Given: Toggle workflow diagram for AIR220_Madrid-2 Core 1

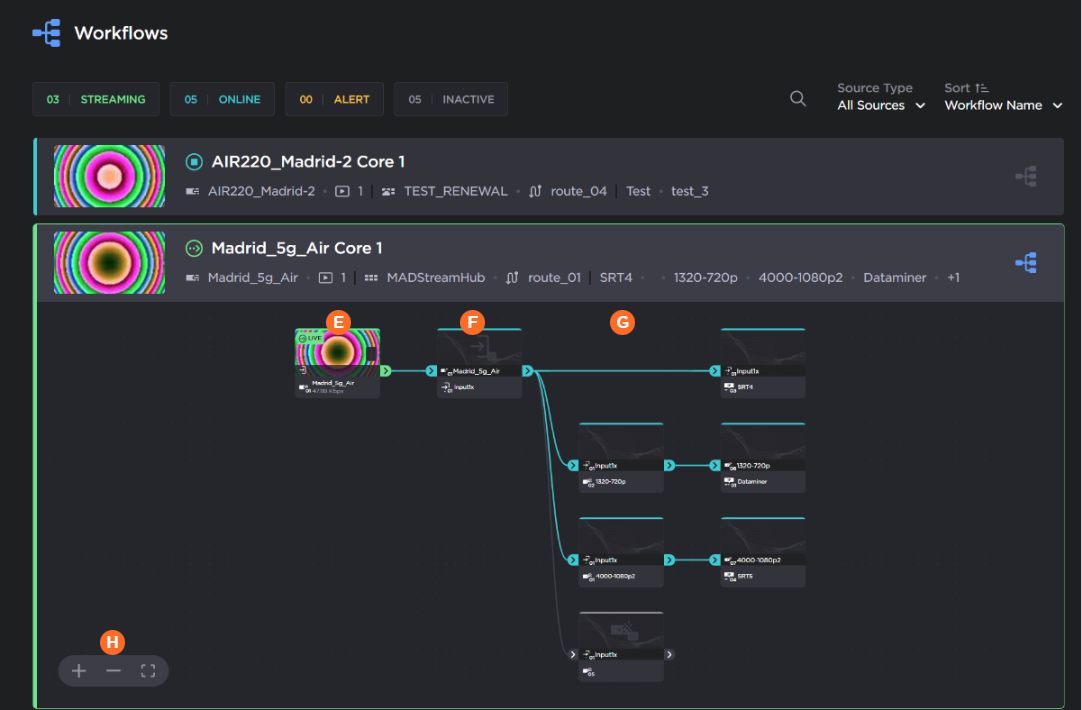Looking at the screenshot, I should pyautogui.click(x=1025, y=177).
